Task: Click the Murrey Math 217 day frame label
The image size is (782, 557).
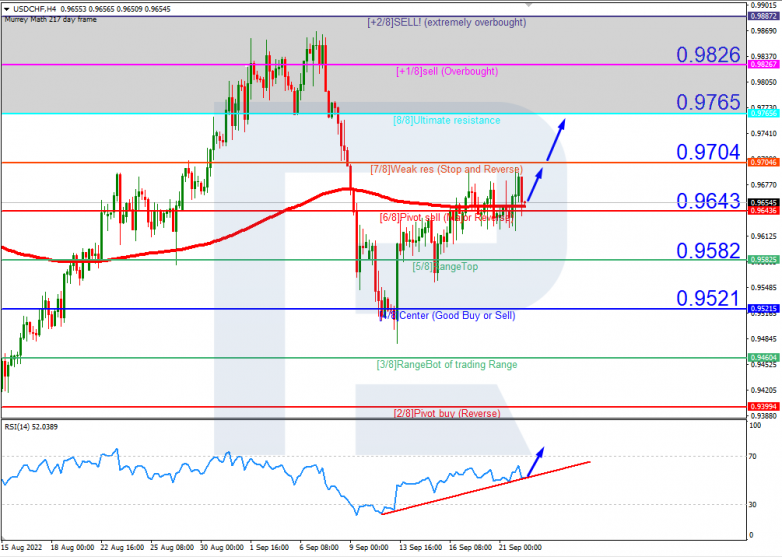Action: pyautogui.click(x=49, y=18)
